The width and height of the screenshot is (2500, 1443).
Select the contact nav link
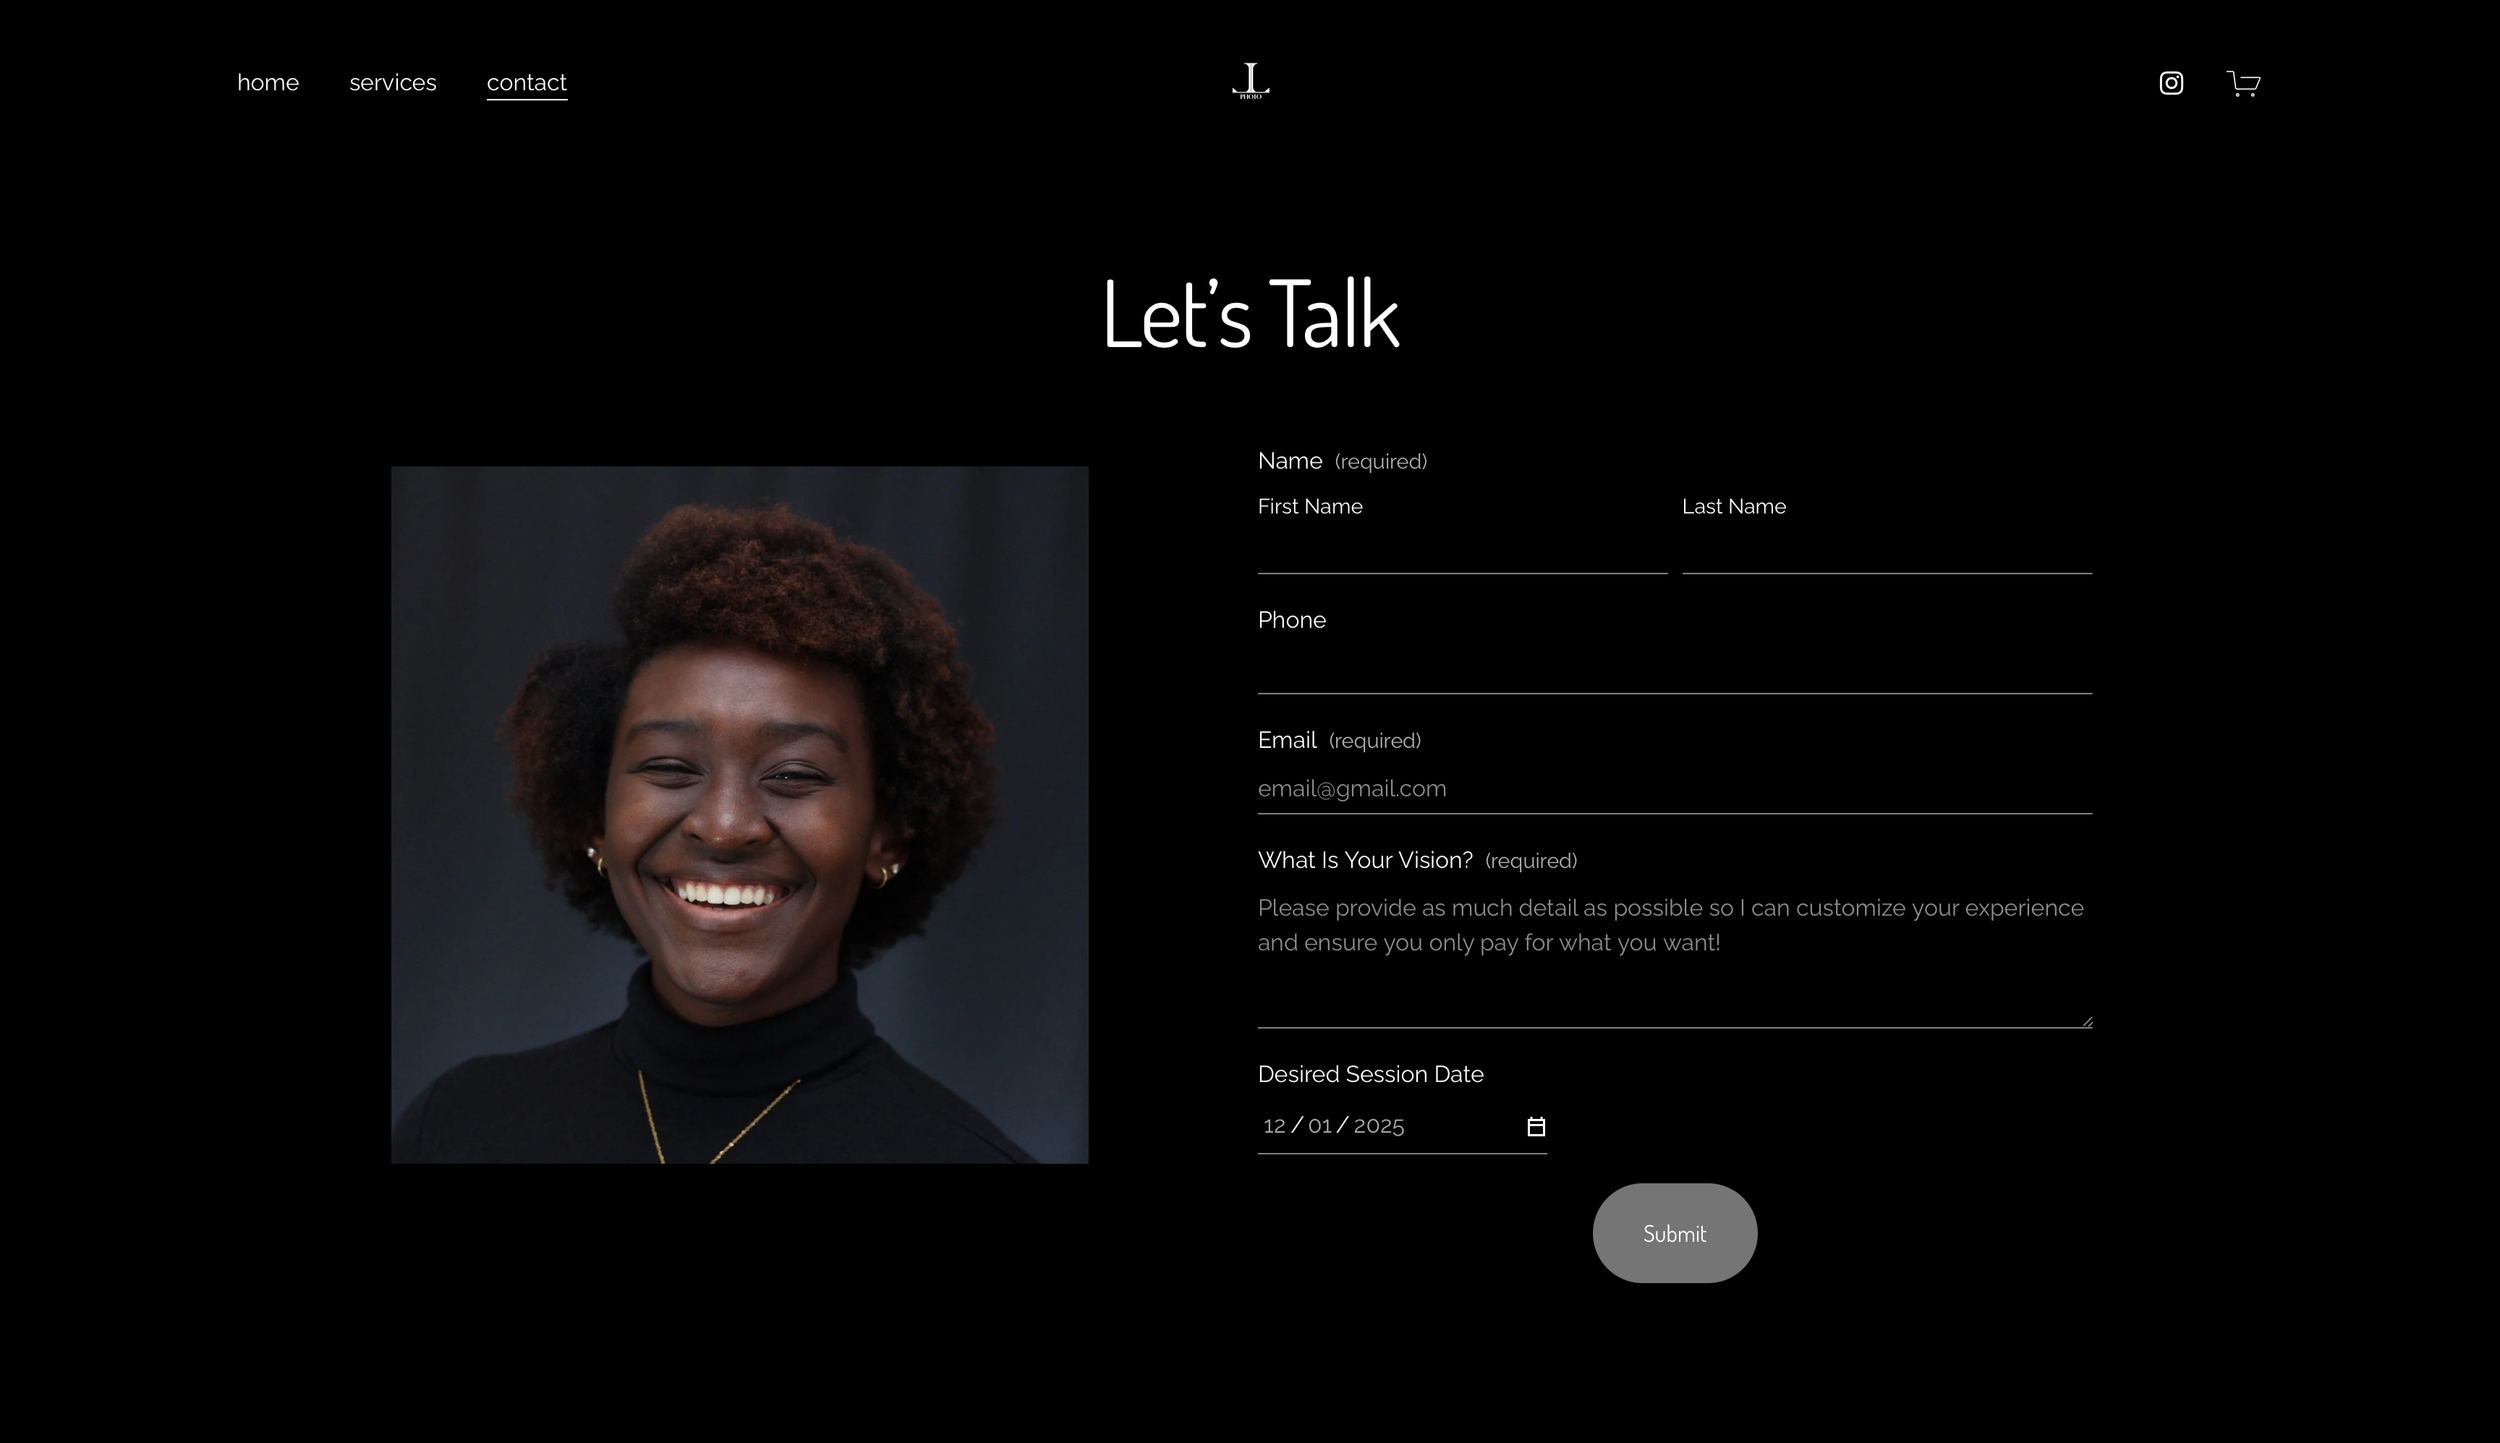(526, 83)
